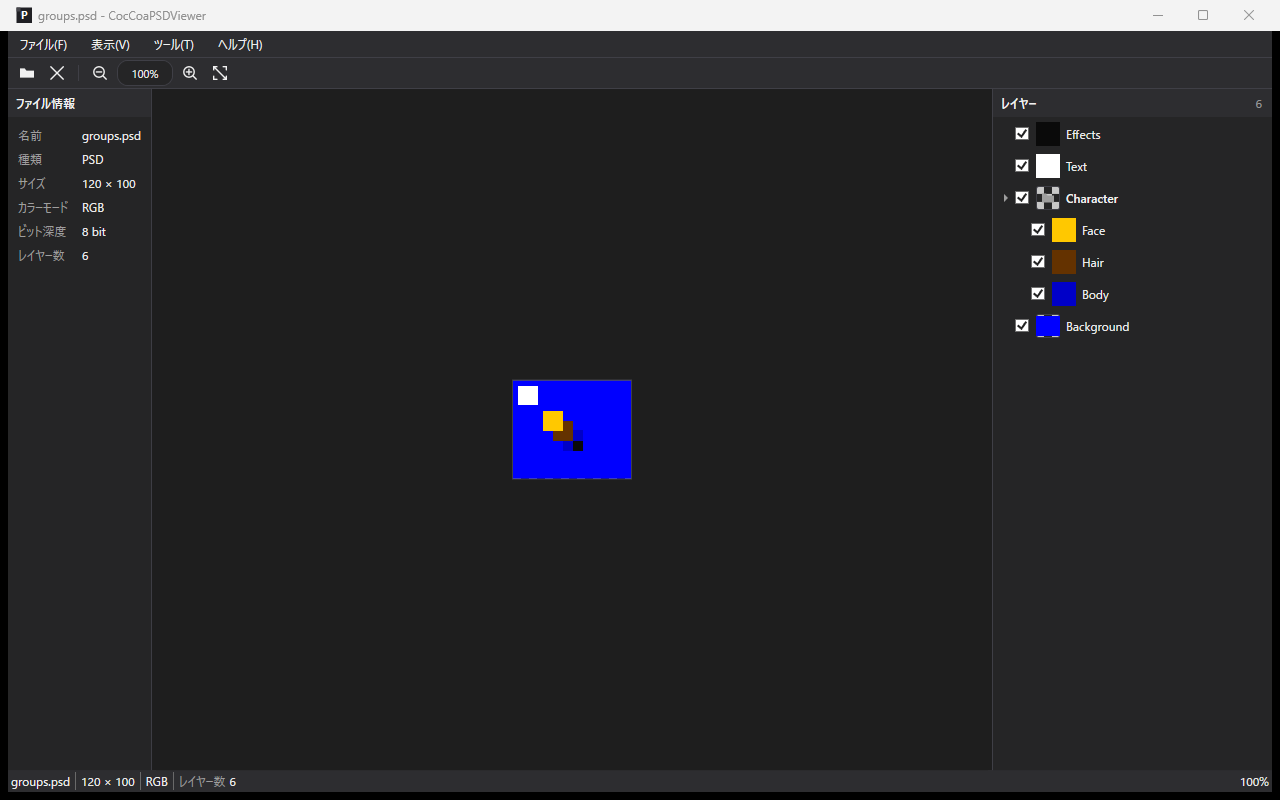This screenshot has width=1280, height=800.
Task: Zoom out using the minus magnifier
Action: pos(100,73)
